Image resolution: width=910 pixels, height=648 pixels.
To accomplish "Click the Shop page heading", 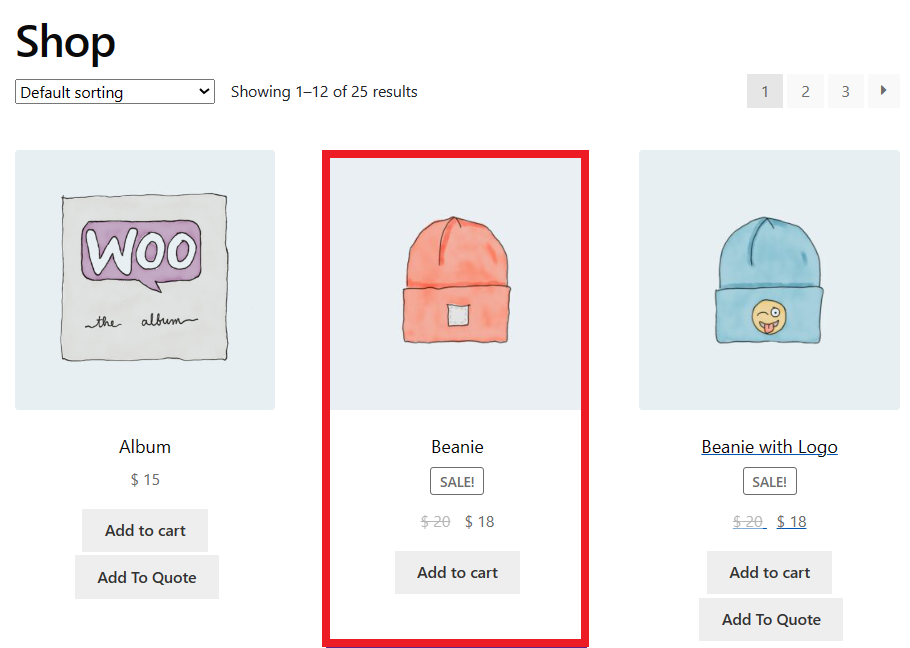I will 64,41.
